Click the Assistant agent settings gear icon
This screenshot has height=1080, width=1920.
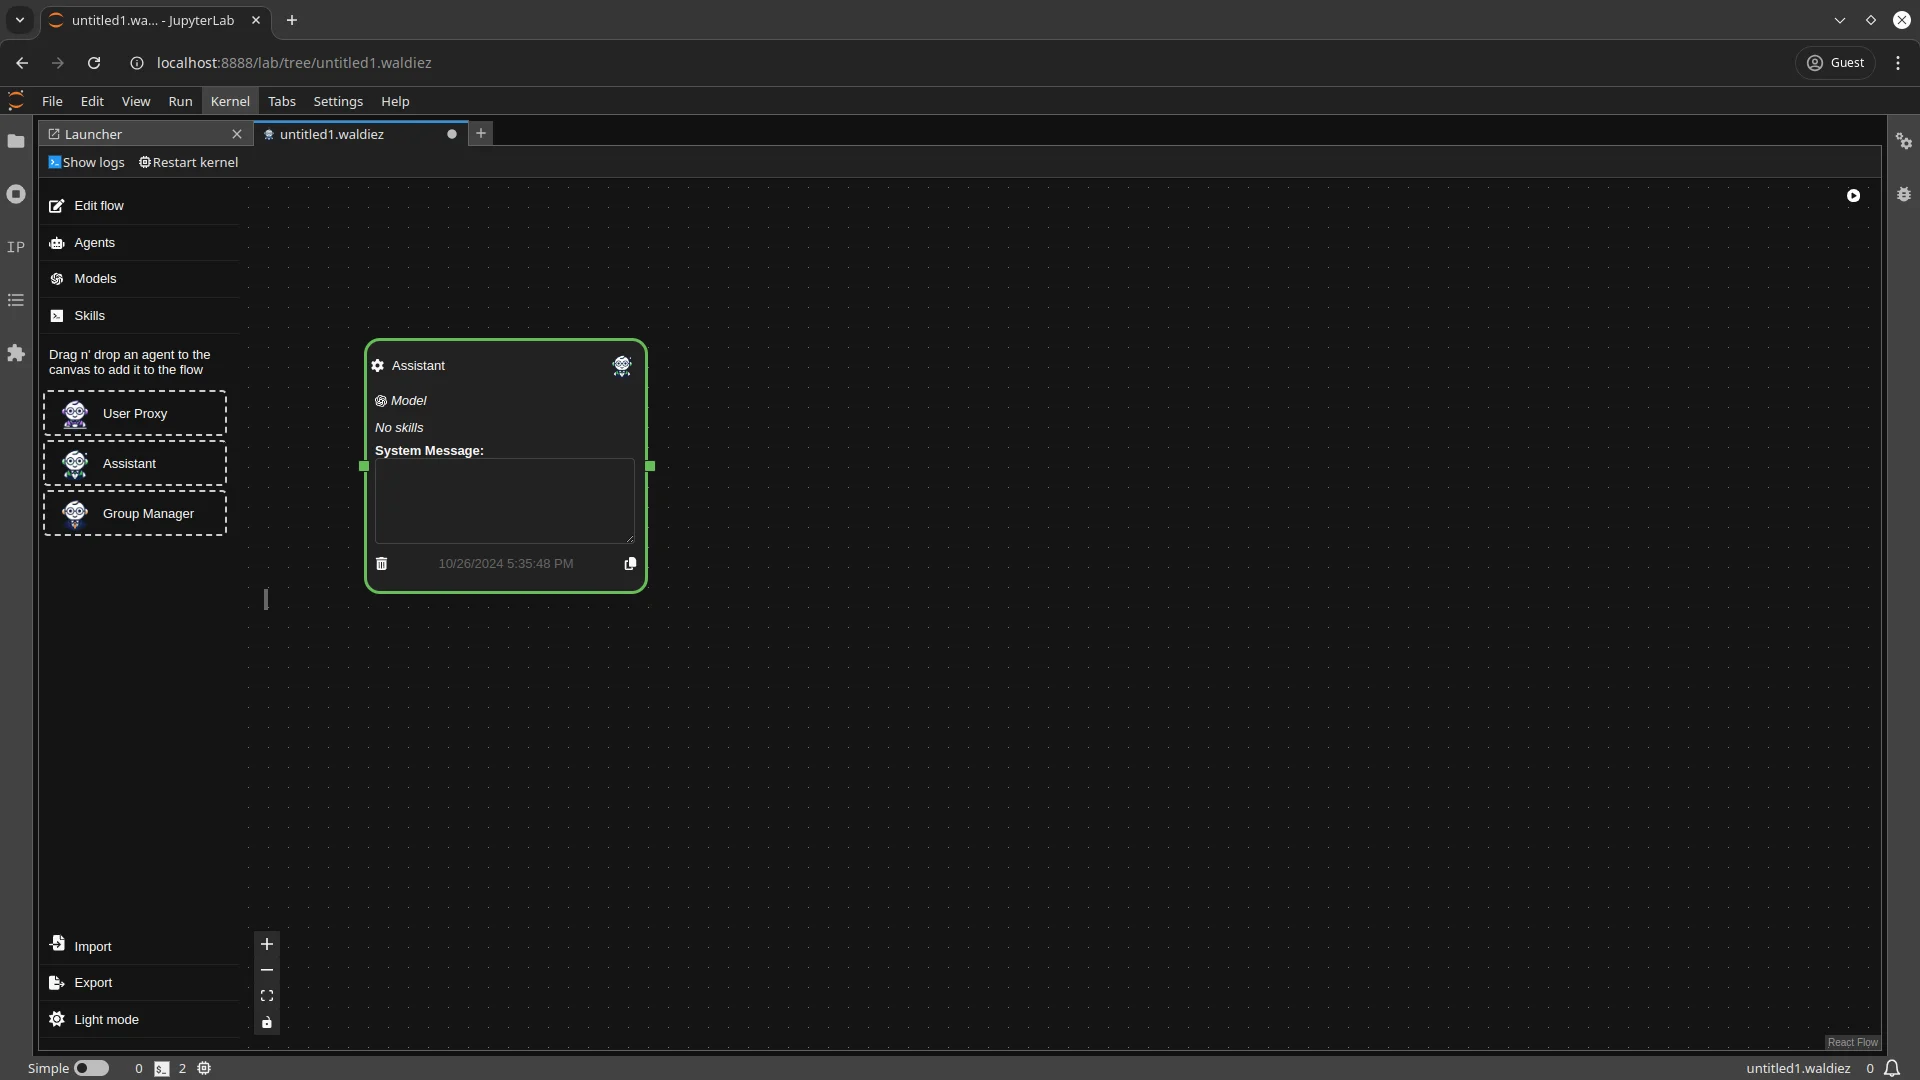coord(377,365)
